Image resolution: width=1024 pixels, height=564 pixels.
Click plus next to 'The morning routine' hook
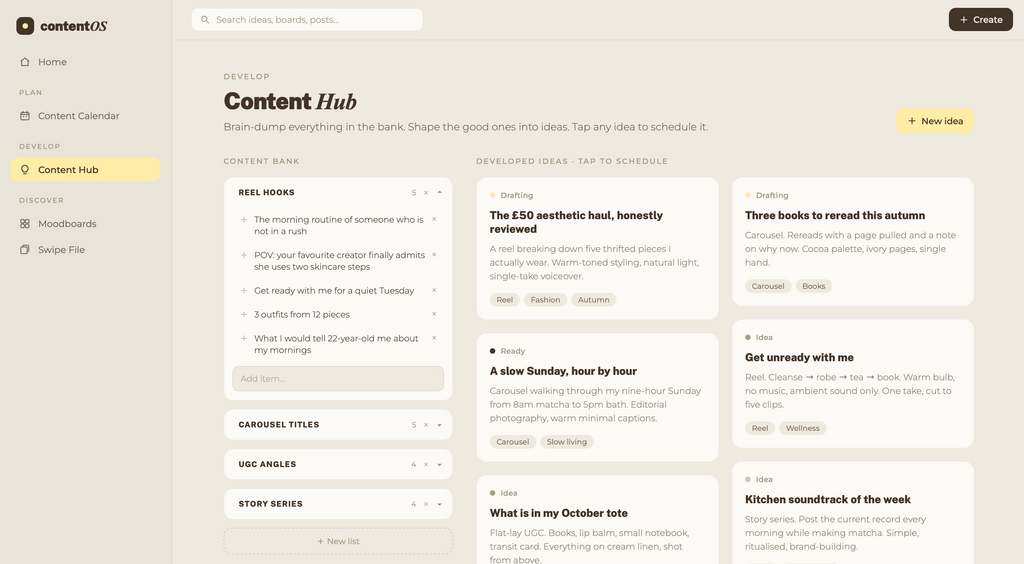tap(244, 219)
